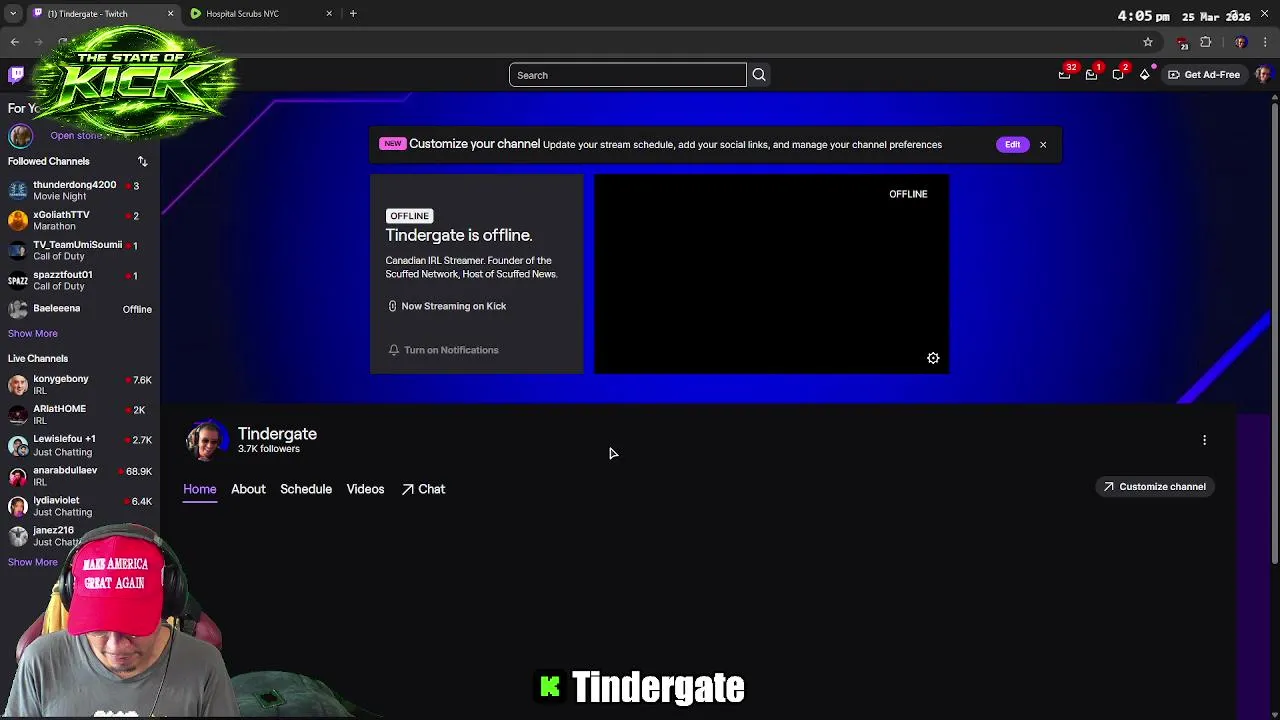
Task: Open Lewislefou +1 Just Chatting channel
Action: click(80, 445)
